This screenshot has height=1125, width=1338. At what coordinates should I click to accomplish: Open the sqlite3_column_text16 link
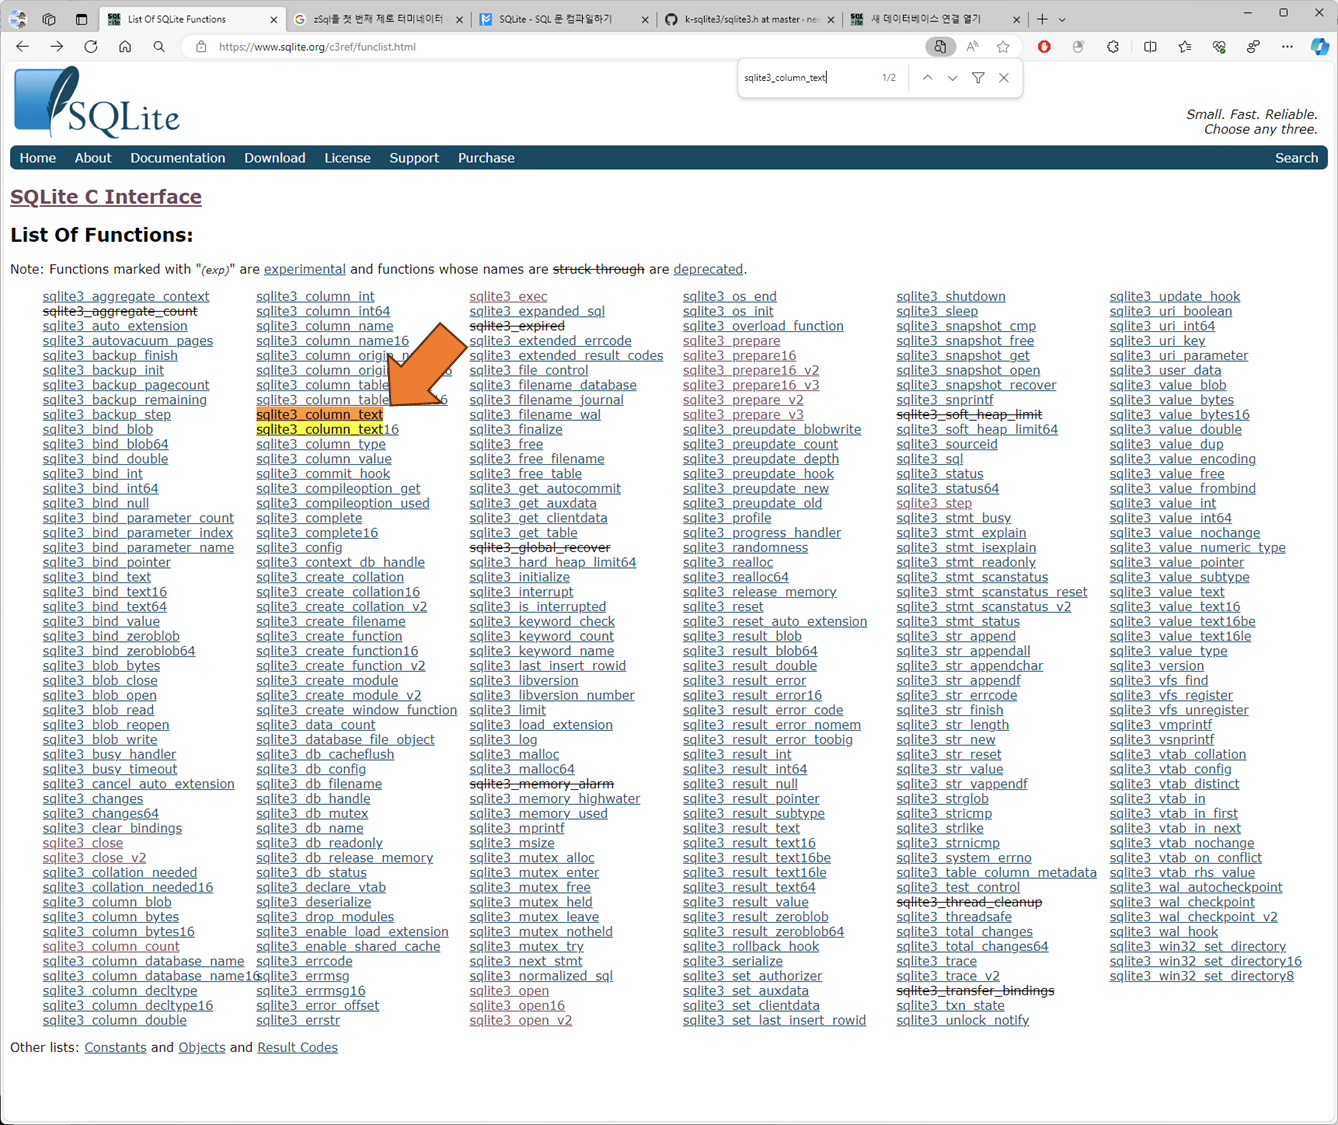[327, 430]
